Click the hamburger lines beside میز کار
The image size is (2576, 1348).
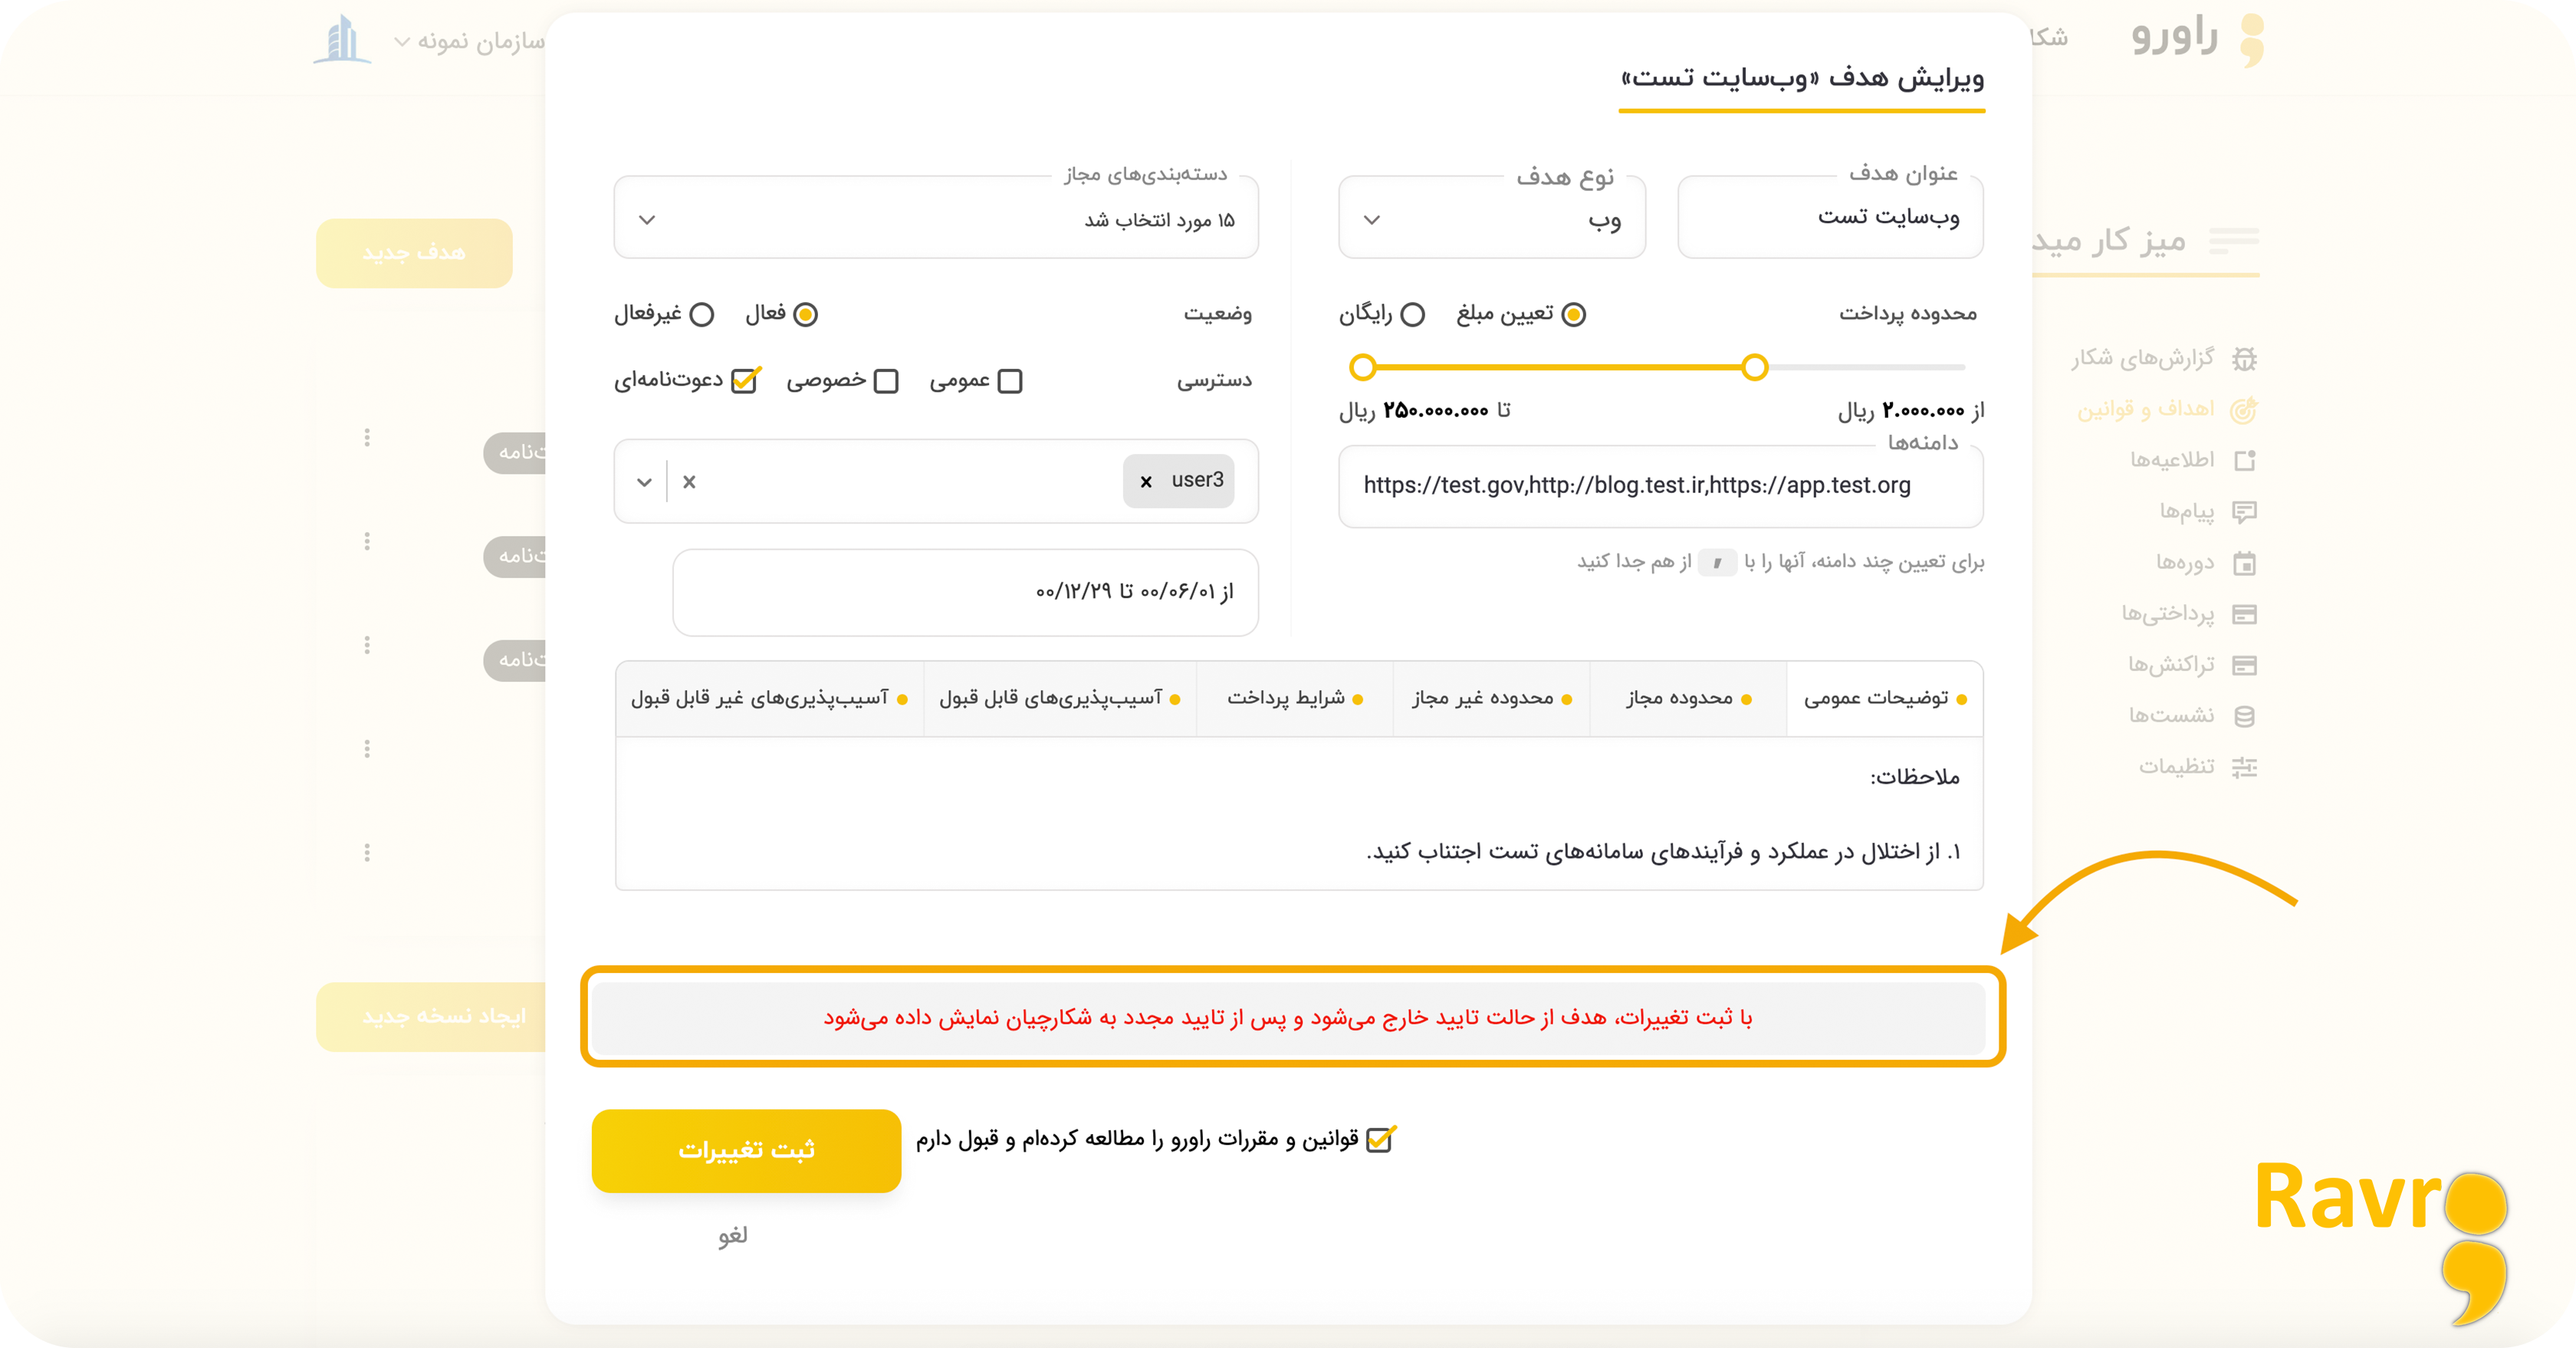coord(2233,241)
